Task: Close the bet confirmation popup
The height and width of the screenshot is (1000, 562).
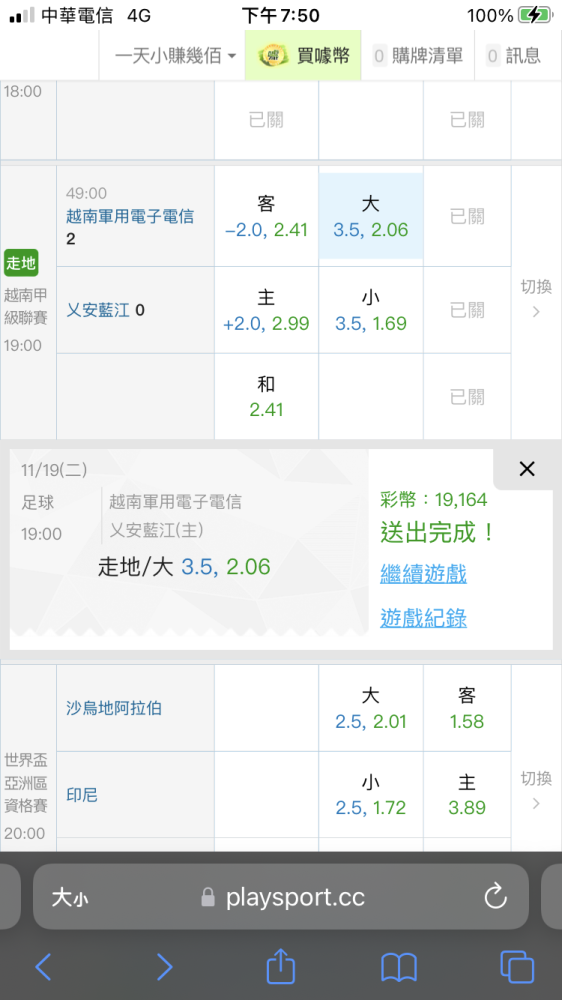Action: [x=526, y=469]
